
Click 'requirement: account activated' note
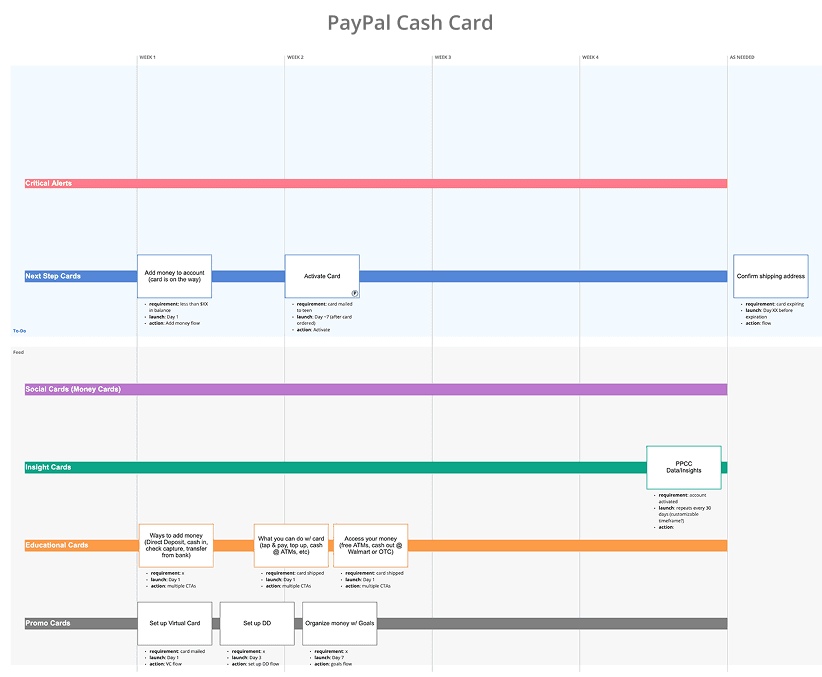click(x=683, y=498)
